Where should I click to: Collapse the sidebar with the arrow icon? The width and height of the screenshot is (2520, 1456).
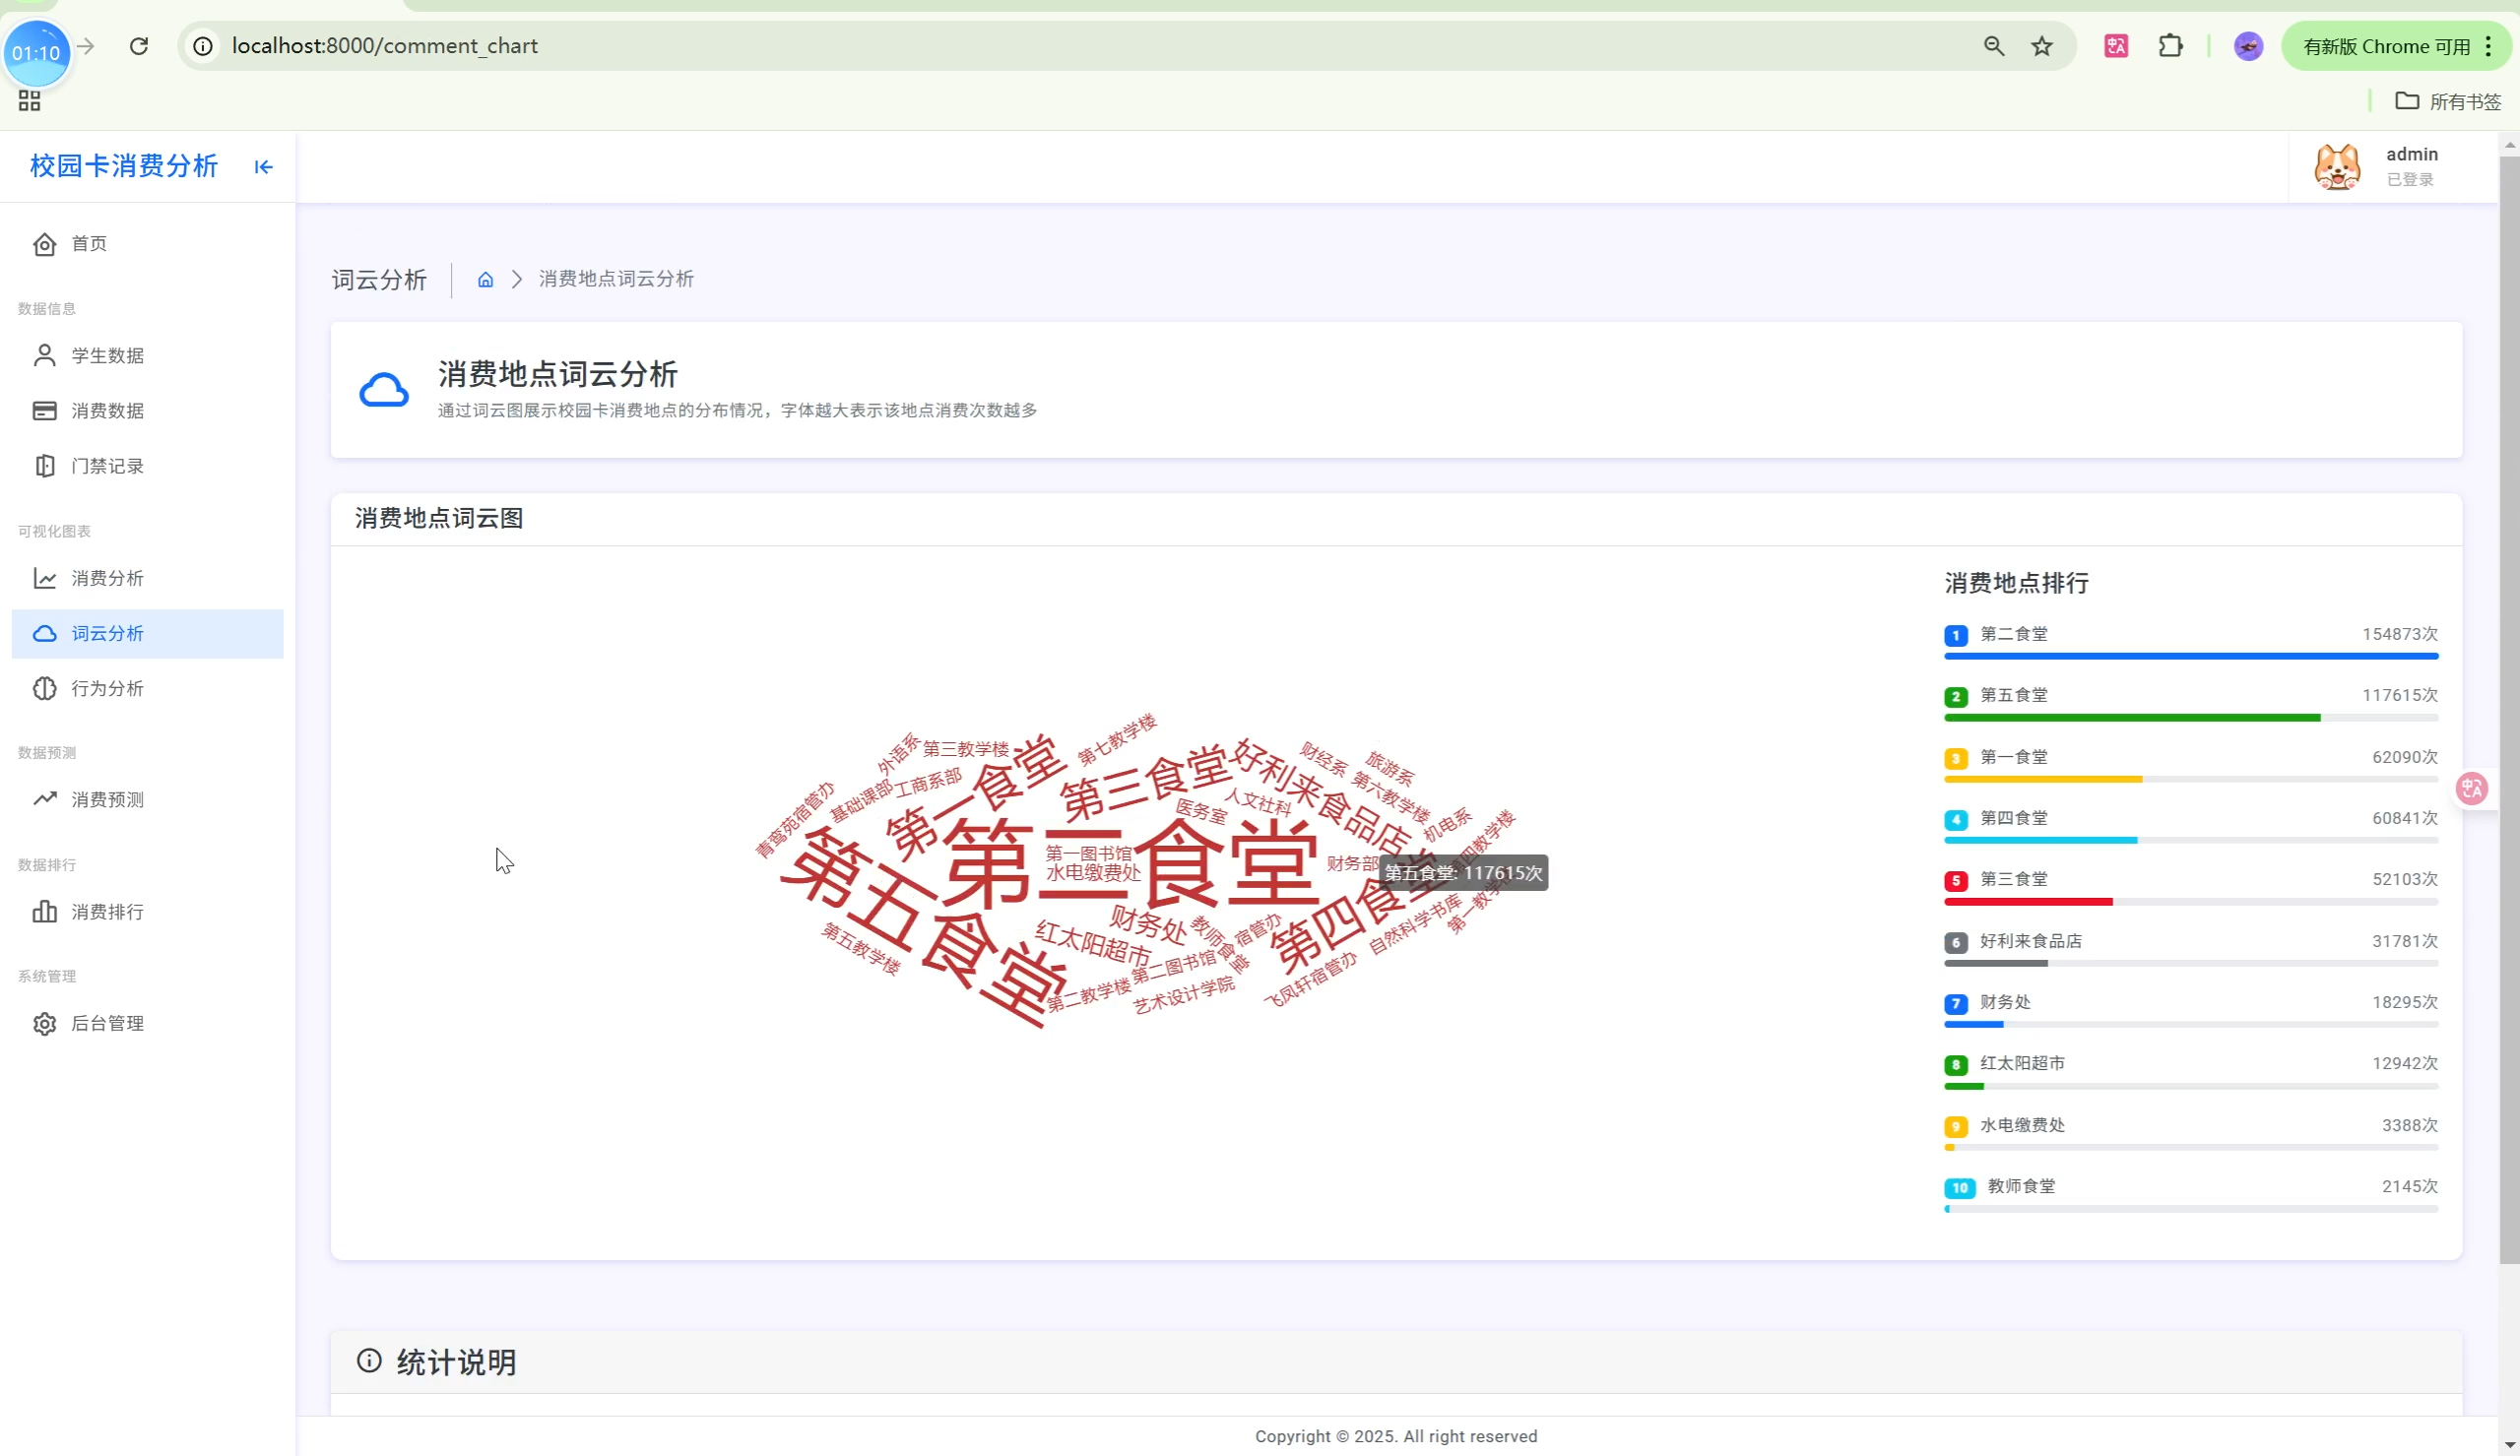click(263, 167)
